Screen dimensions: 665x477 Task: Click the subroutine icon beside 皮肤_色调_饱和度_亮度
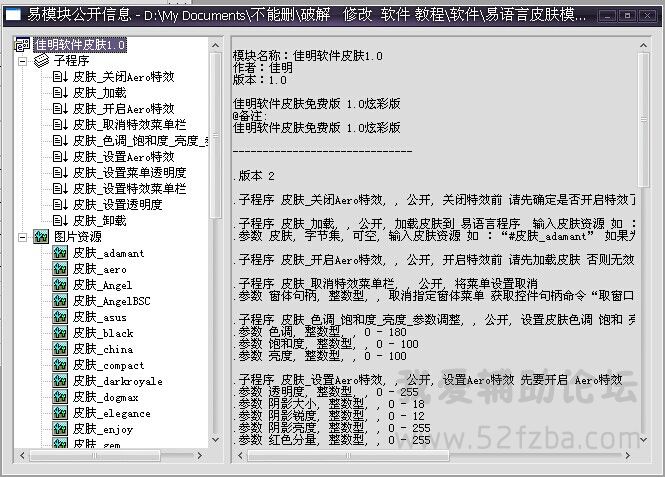pos(60,141)
